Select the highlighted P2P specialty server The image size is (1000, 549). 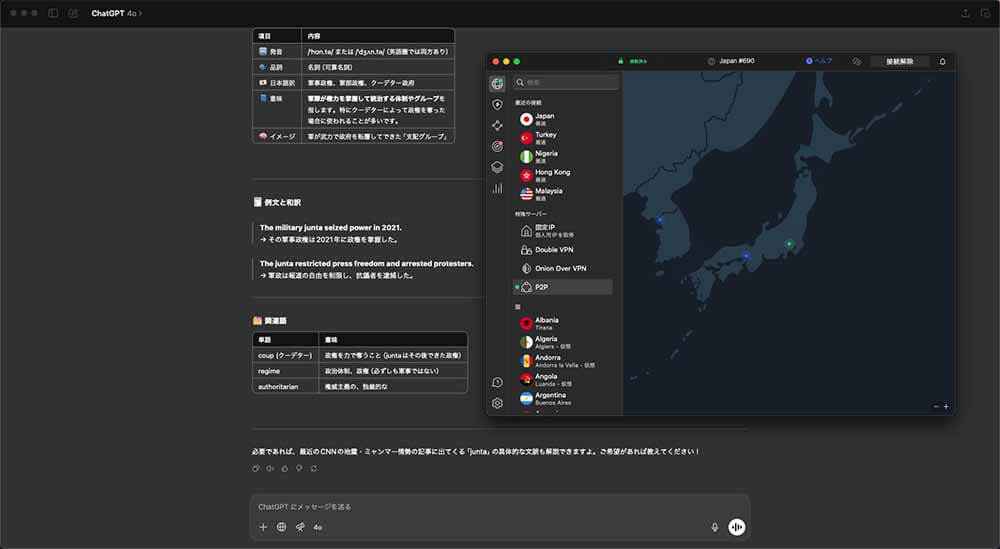click(563, 287)
